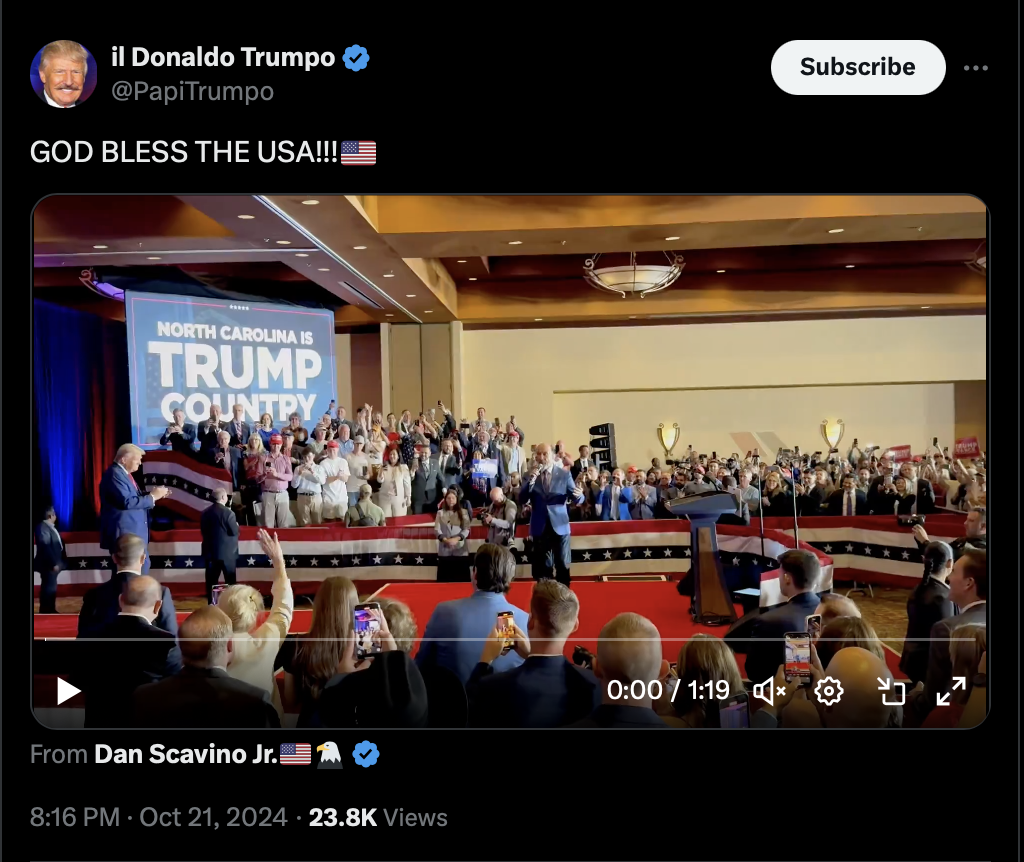Click Dan Scavino Jr. verified badge

coord(366,754)
